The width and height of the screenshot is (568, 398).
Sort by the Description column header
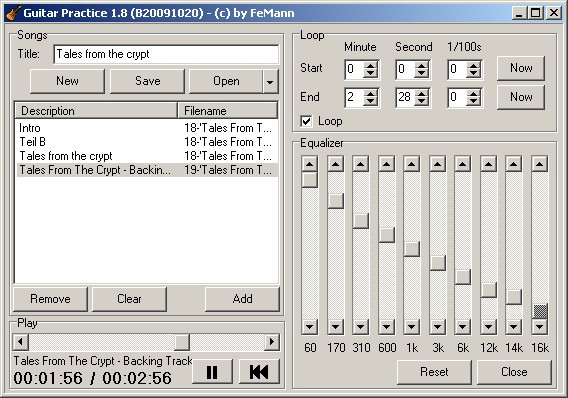point(96,111)
